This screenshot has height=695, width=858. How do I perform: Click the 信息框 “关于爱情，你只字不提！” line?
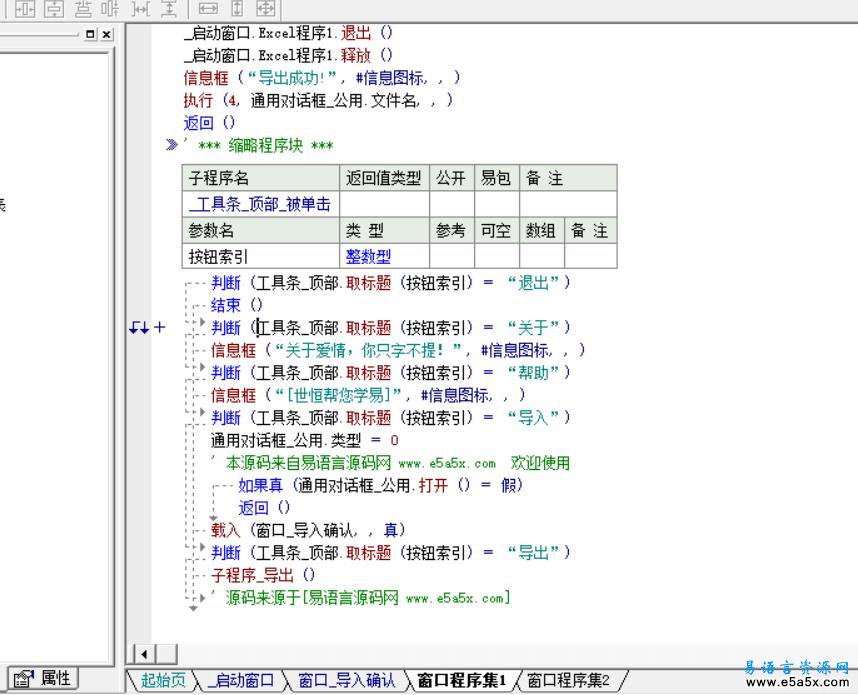click(x=398, y=350)
